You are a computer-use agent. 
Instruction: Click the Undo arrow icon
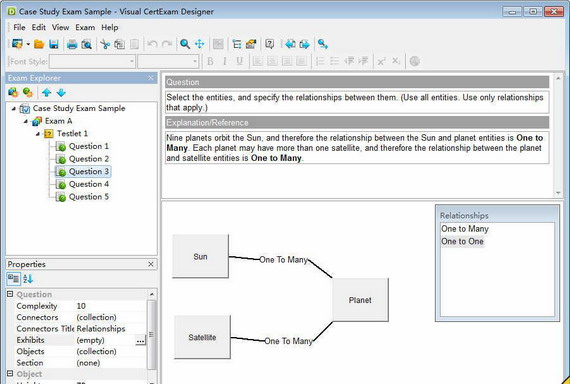[x=152, y=44]
